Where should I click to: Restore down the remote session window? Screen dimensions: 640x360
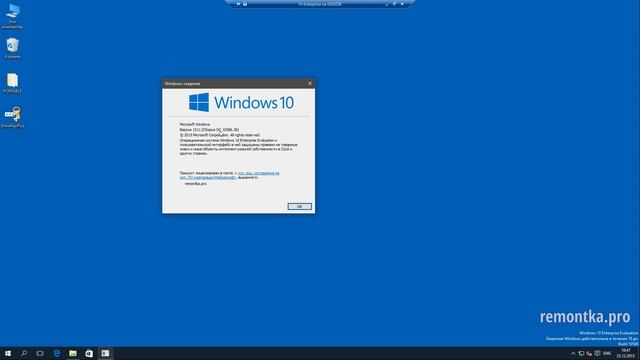click(394, 4)
